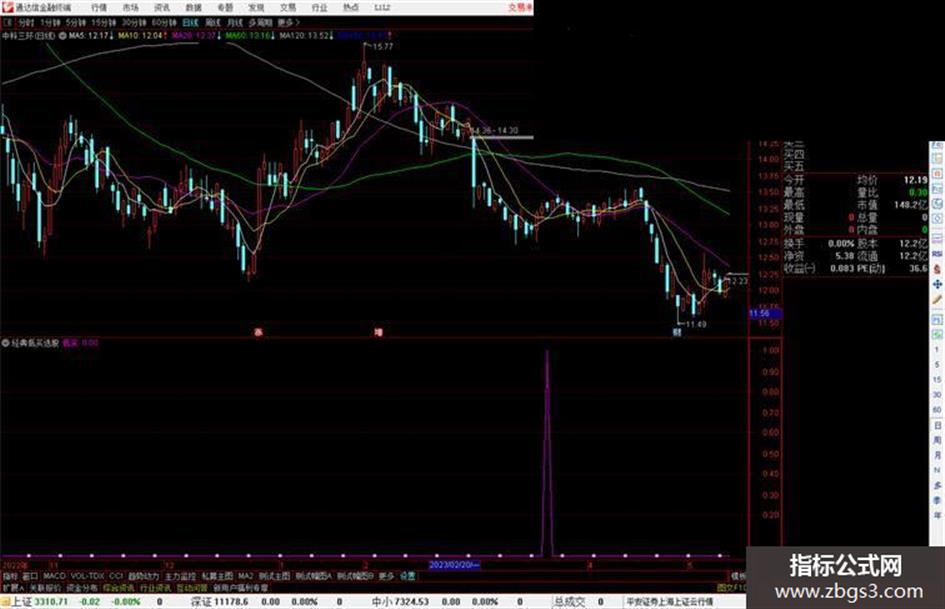Open the 交易 menu

pyautogui.click(x=288, y=8)
